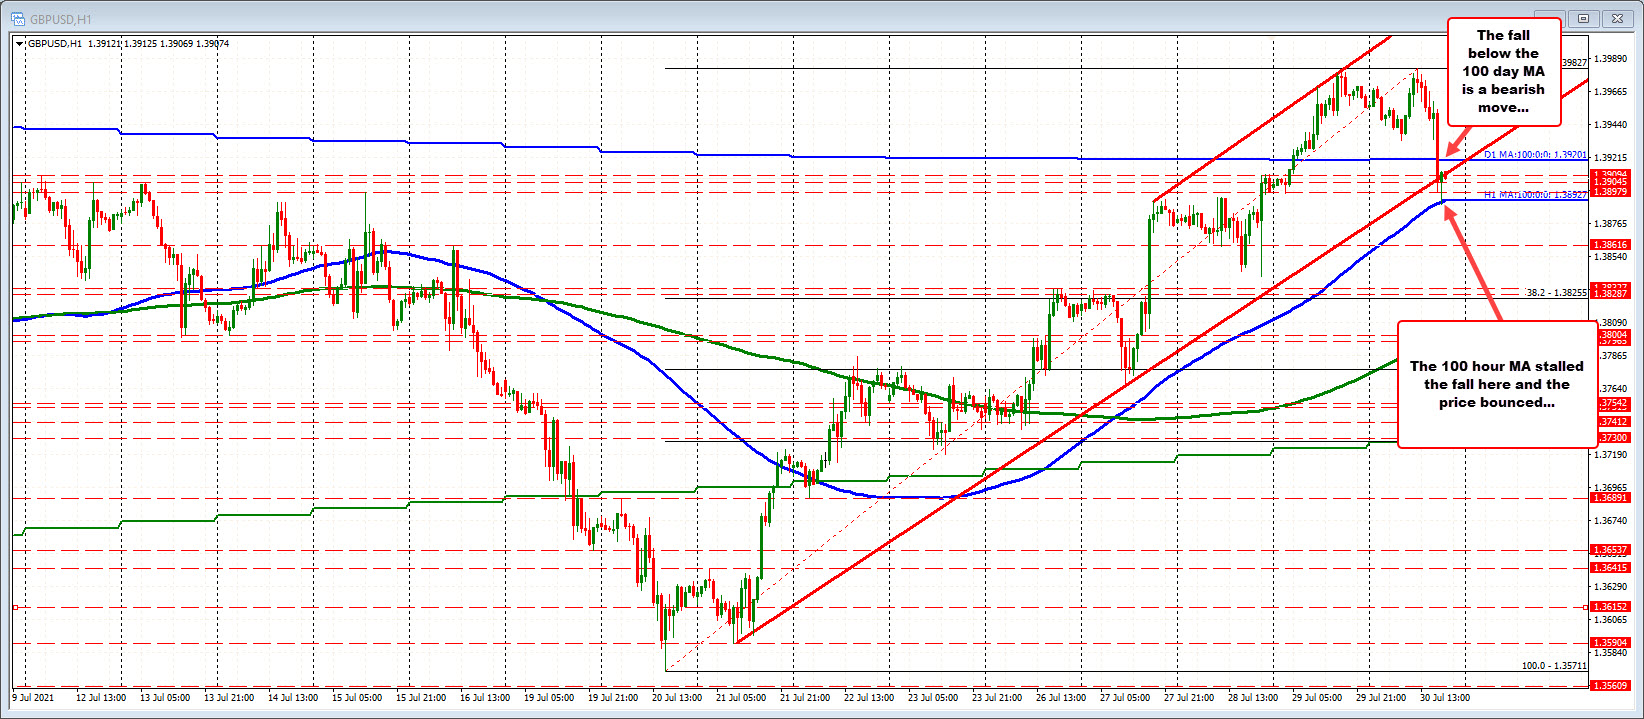Select the '100 day MA is a bearish move' annotation
The width and height of the screenshot is (1644, 719).
click(x=1503, y=71)
